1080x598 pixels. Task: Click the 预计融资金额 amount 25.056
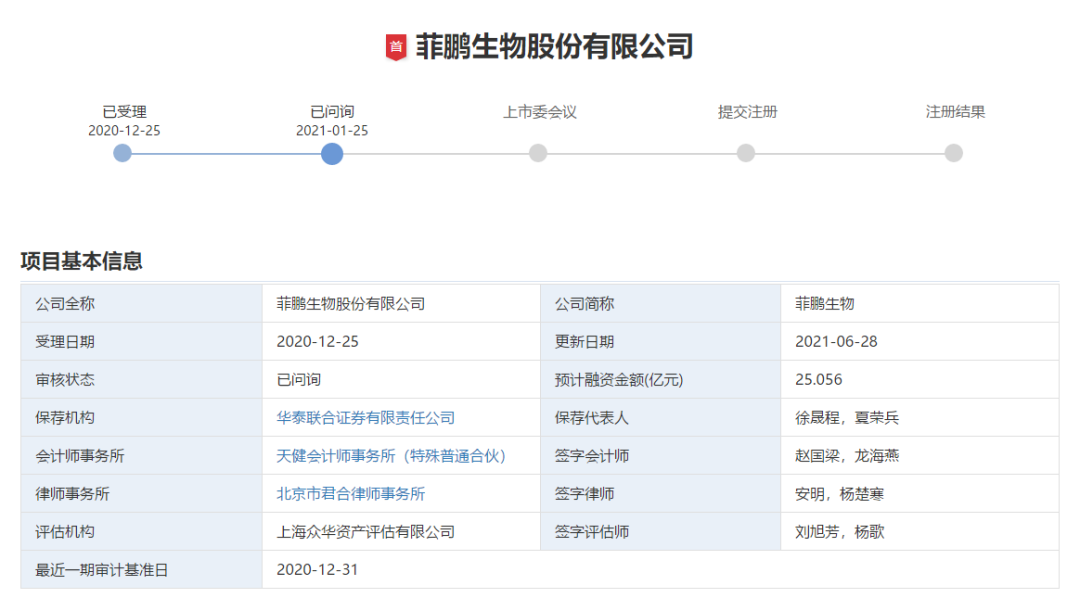(820, 379)
